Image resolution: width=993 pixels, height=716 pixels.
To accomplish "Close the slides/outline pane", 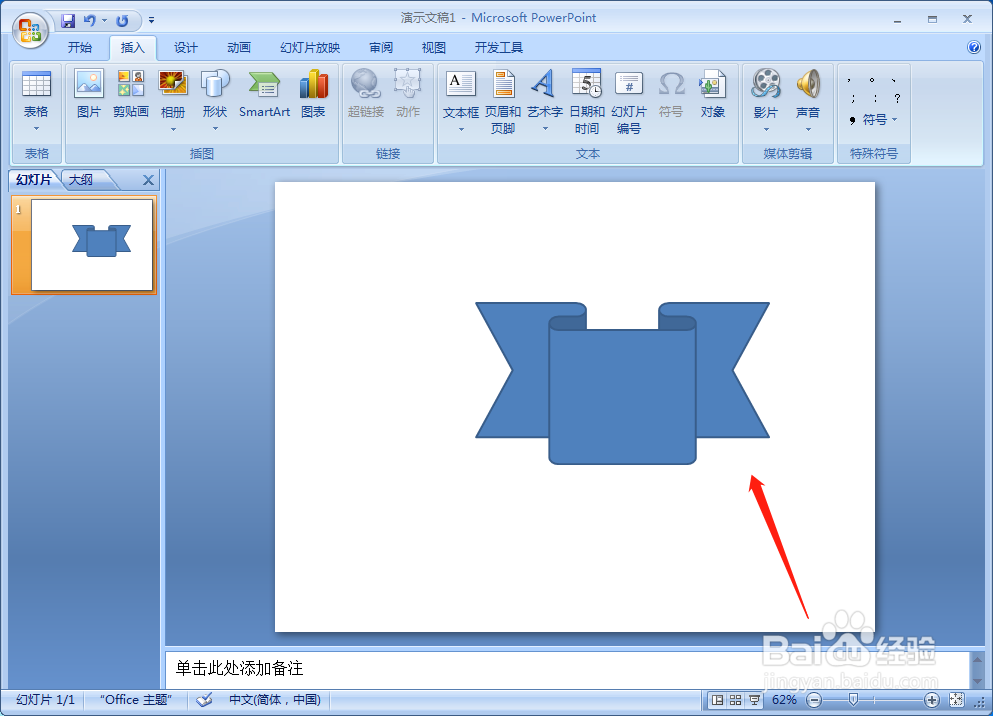I will pyautogui.click(x=148, y=180).
